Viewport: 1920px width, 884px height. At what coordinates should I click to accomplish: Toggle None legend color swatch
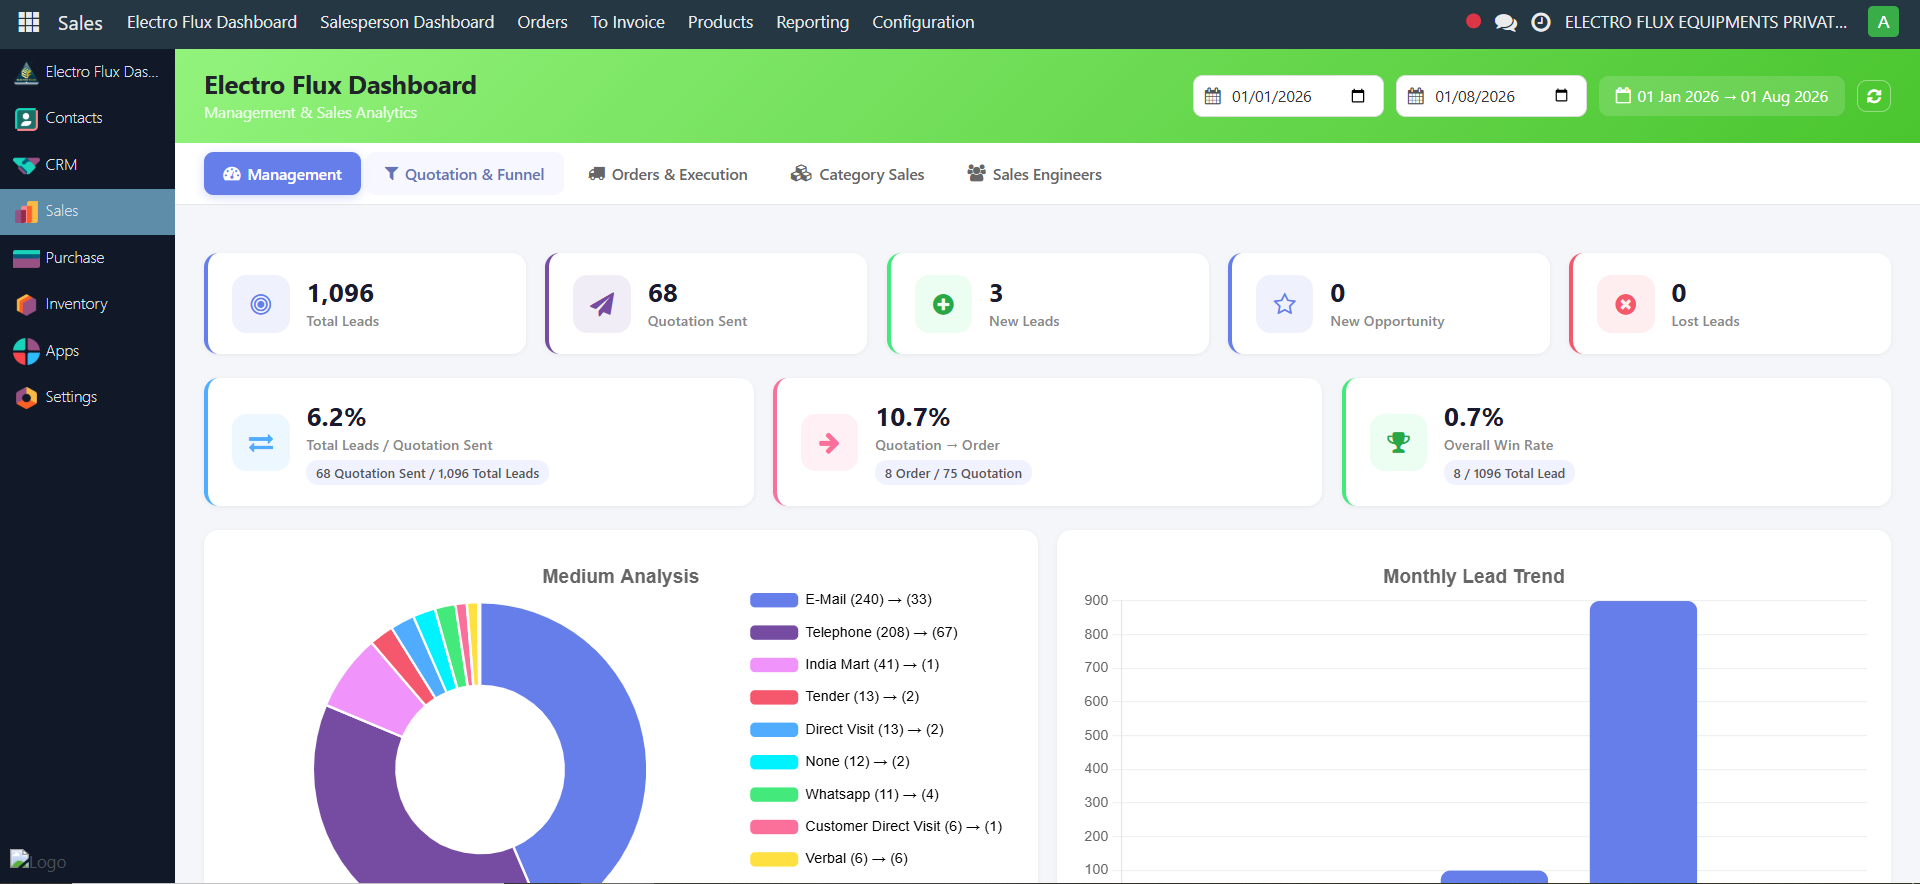[x=774, y=762]
